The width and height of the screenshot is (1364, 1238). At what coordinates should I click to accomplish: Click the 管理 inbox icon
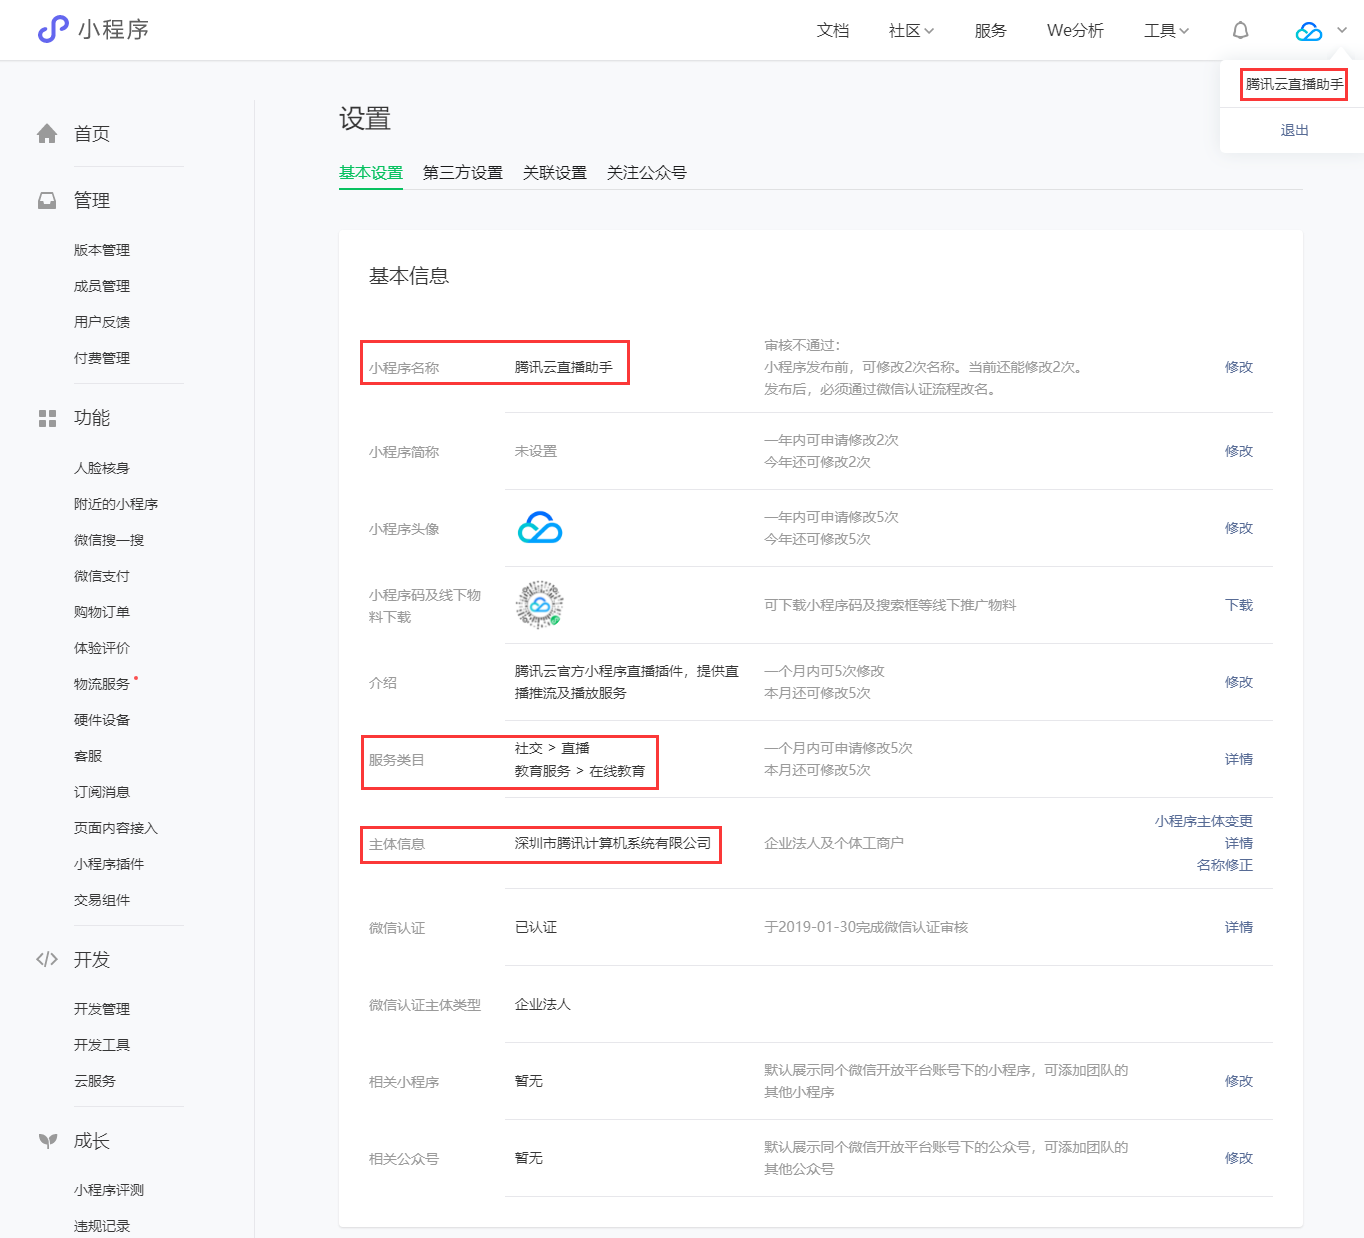(x=47, y=200)
